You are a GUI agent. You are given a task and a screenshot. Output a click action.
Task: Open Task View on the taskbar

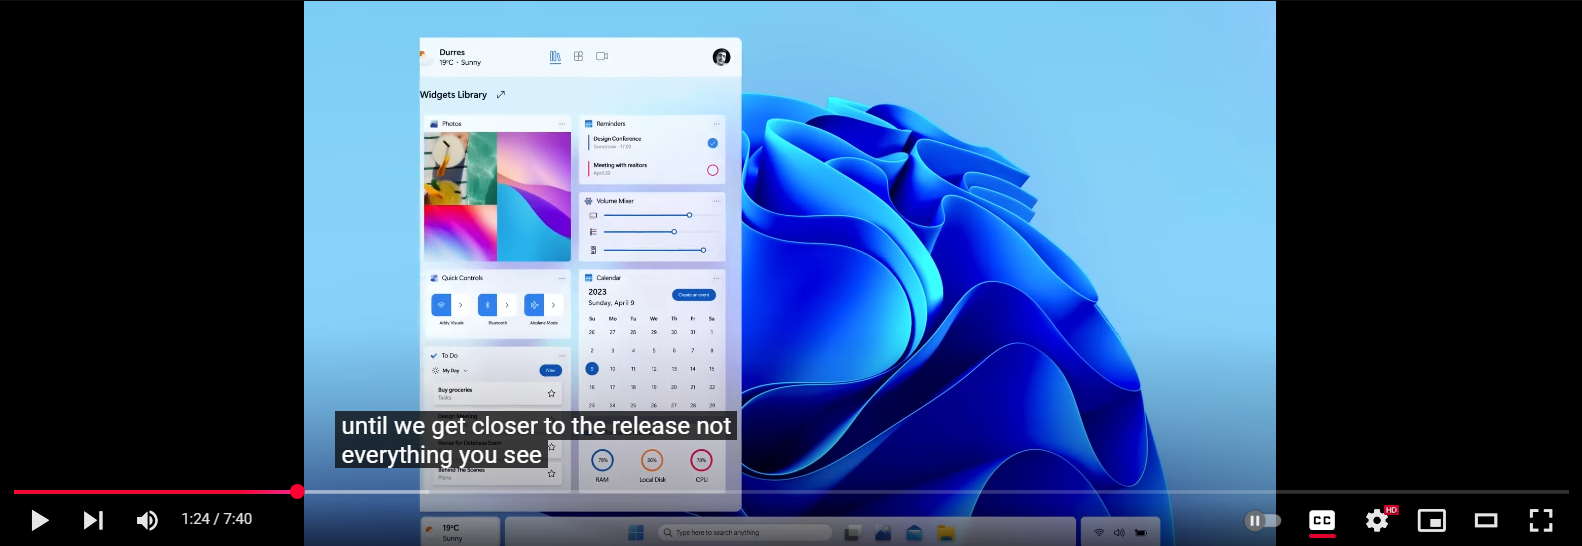pos(853,533)
